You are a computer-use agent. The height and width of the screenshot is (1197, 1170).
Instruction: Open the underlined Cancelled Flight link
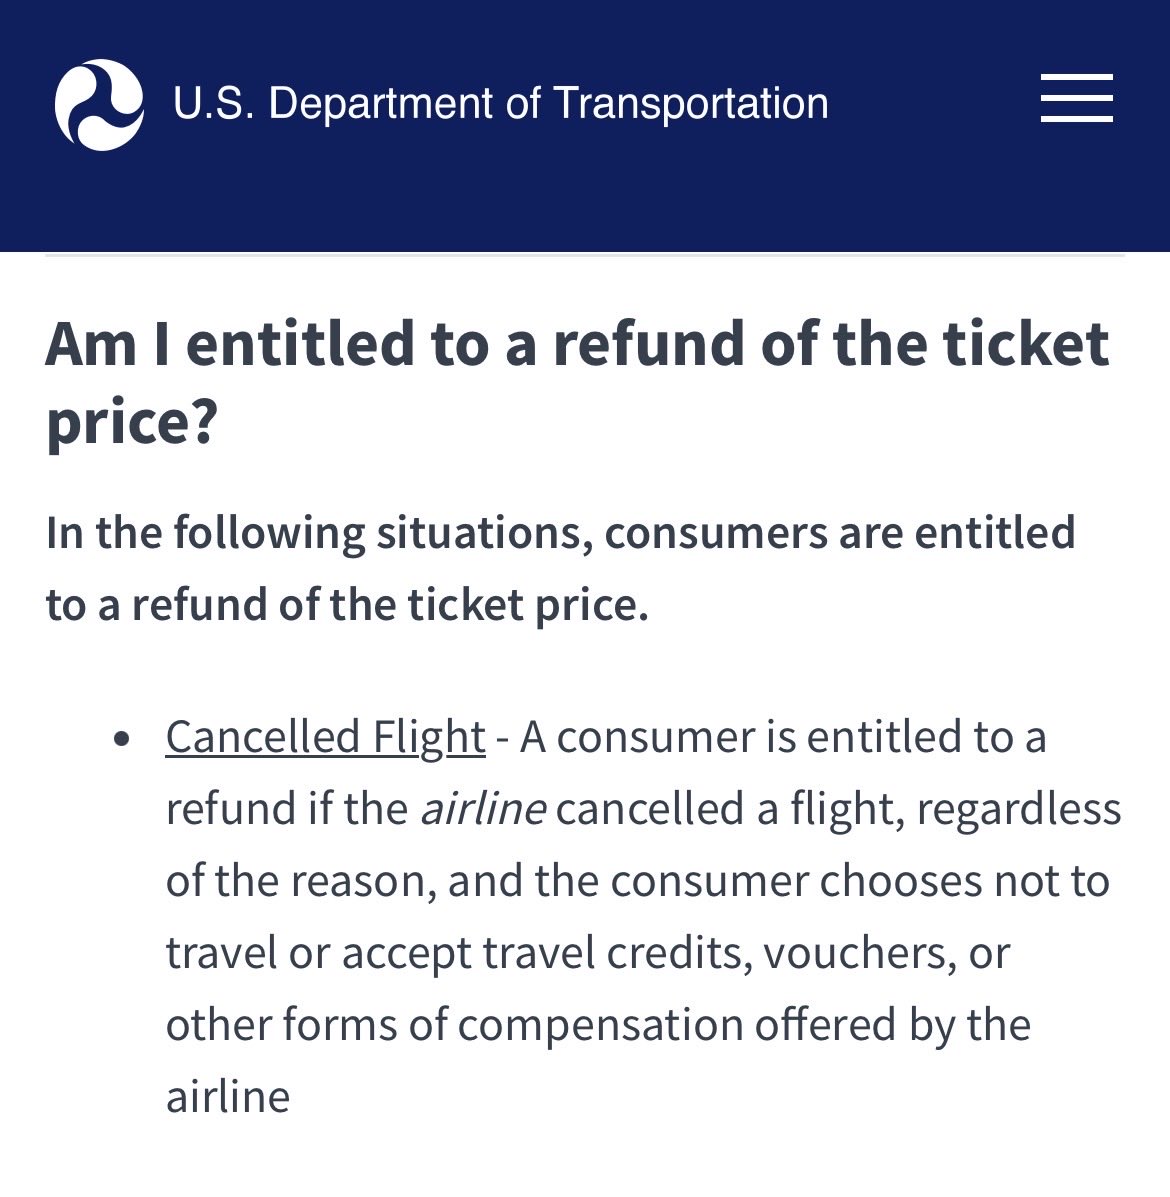click(325, 737)
